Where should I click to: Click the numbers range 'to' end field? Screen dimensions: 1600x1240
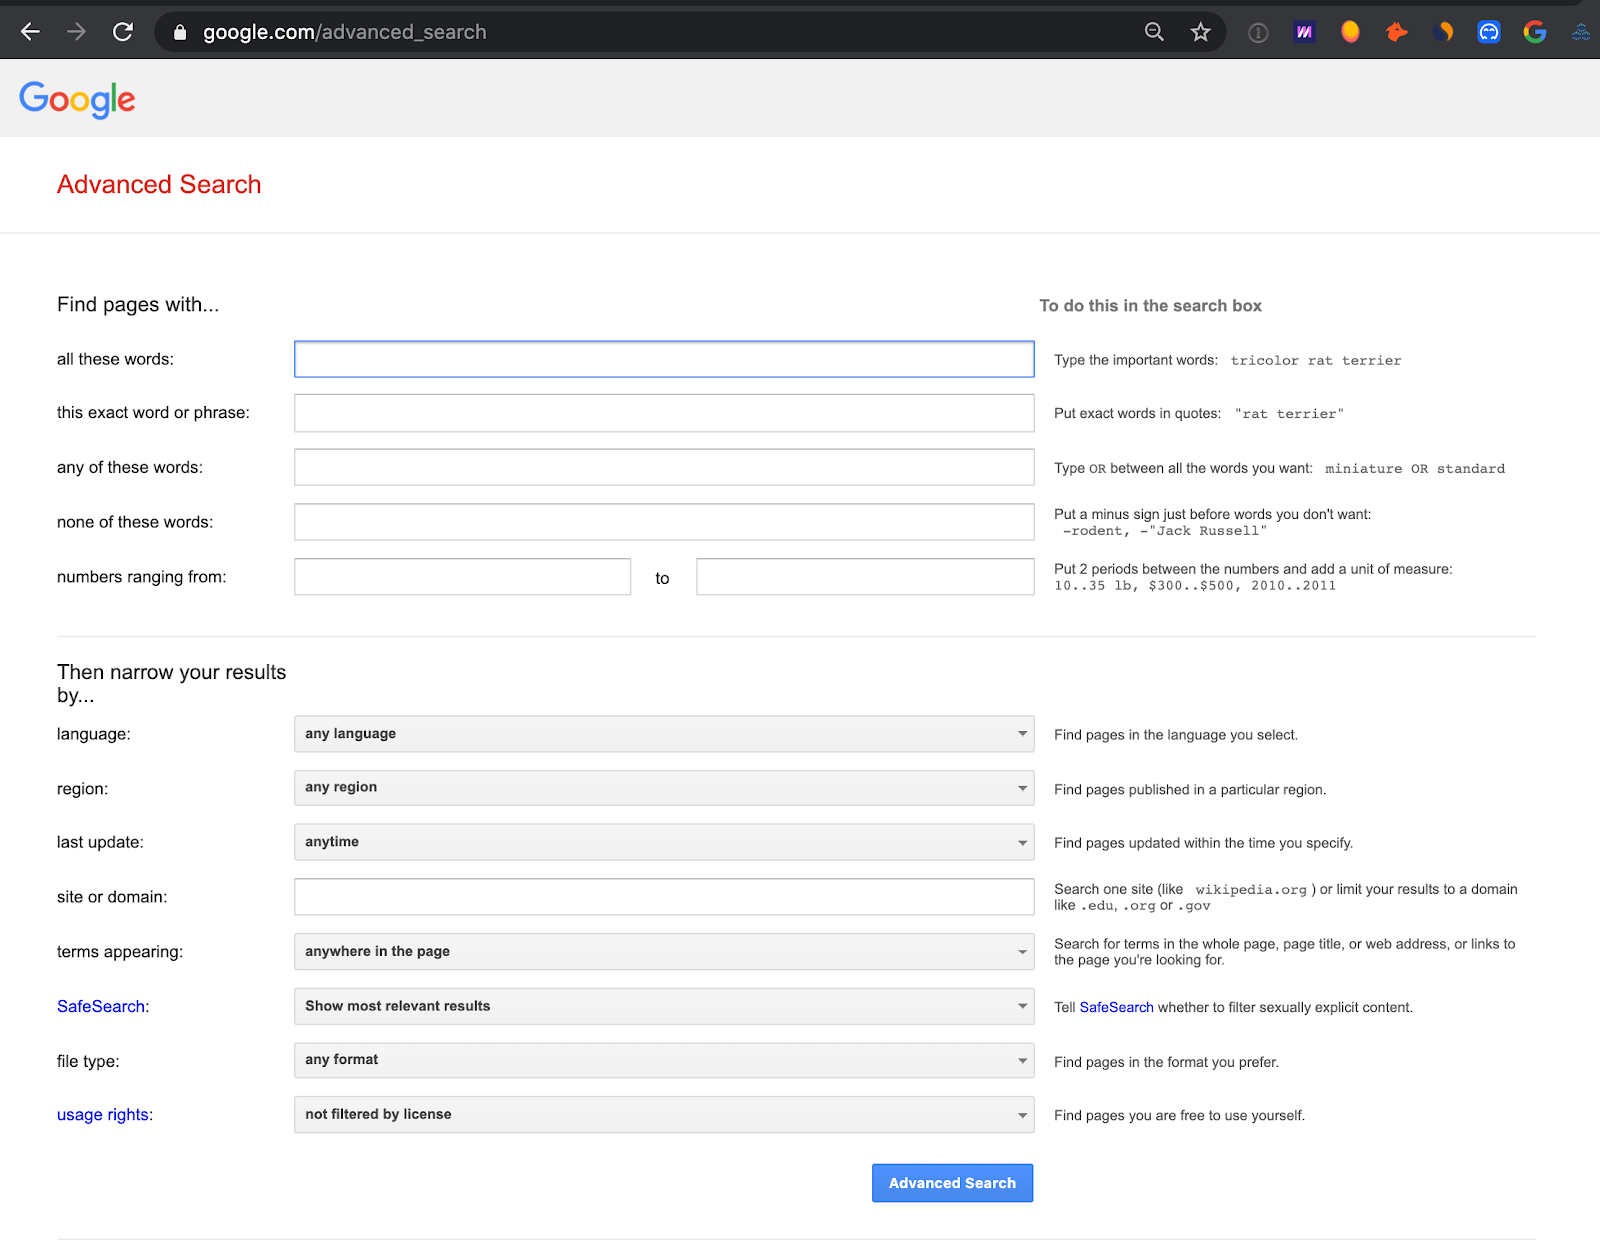coord(865,577)
